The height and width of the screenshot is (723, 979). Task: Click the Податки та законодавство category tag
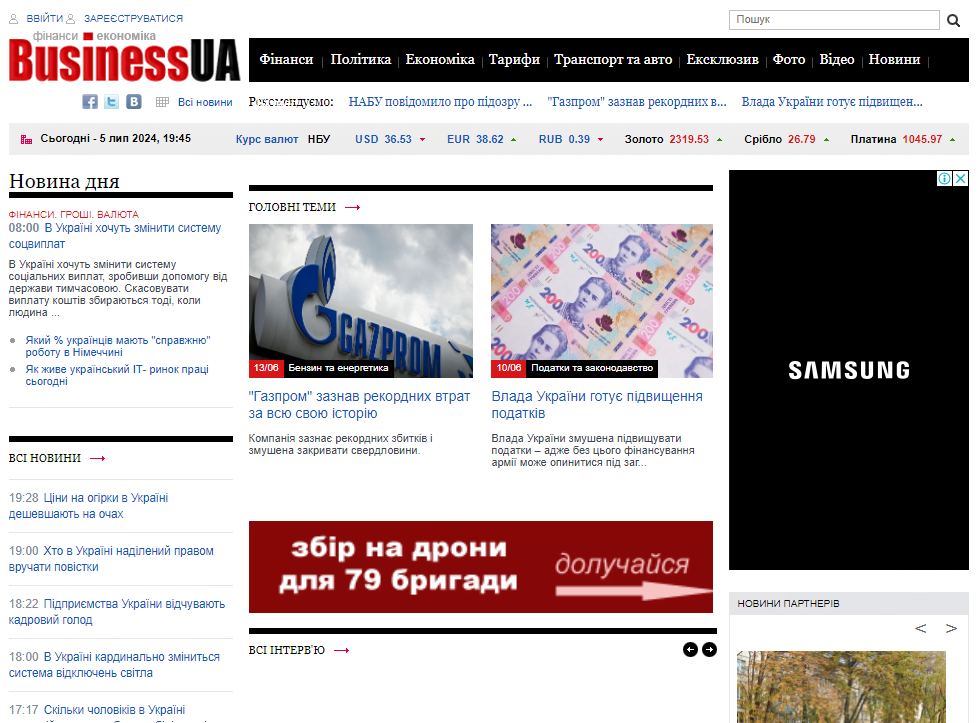[x=592, y=368]
